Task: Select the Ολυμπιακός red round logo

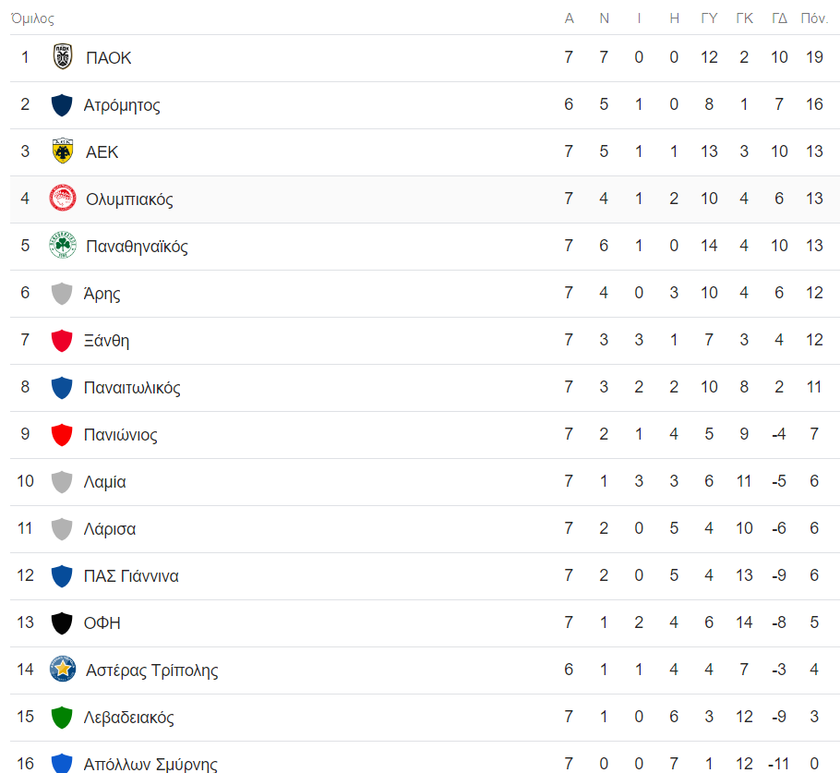Action: tap(63, 198)
